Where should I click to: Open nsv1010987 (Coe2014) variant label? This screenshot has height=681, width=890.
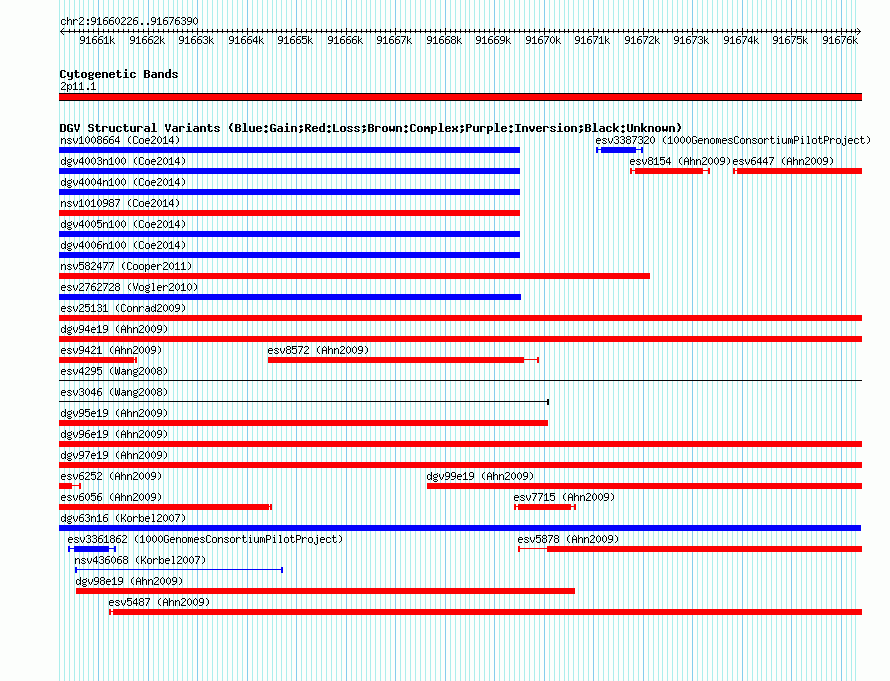120,203
